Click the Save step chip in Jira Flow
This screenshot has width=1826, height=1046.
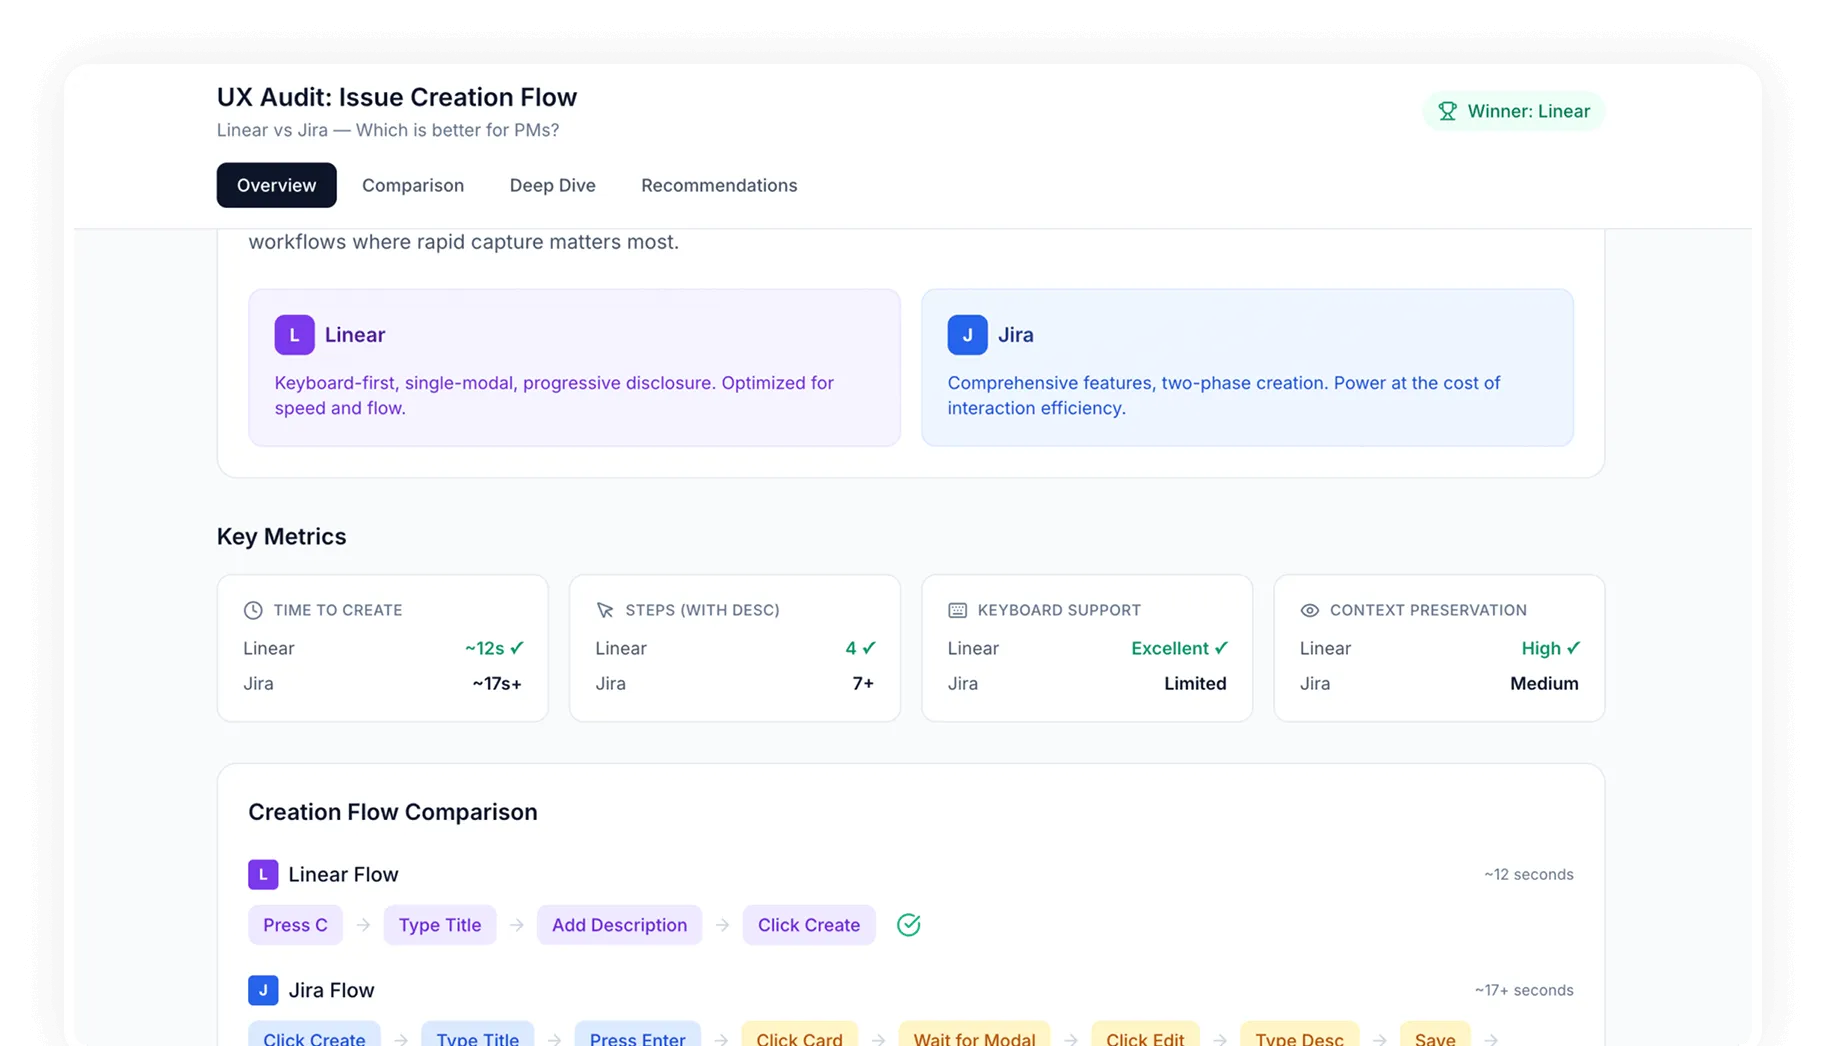1434,1038
